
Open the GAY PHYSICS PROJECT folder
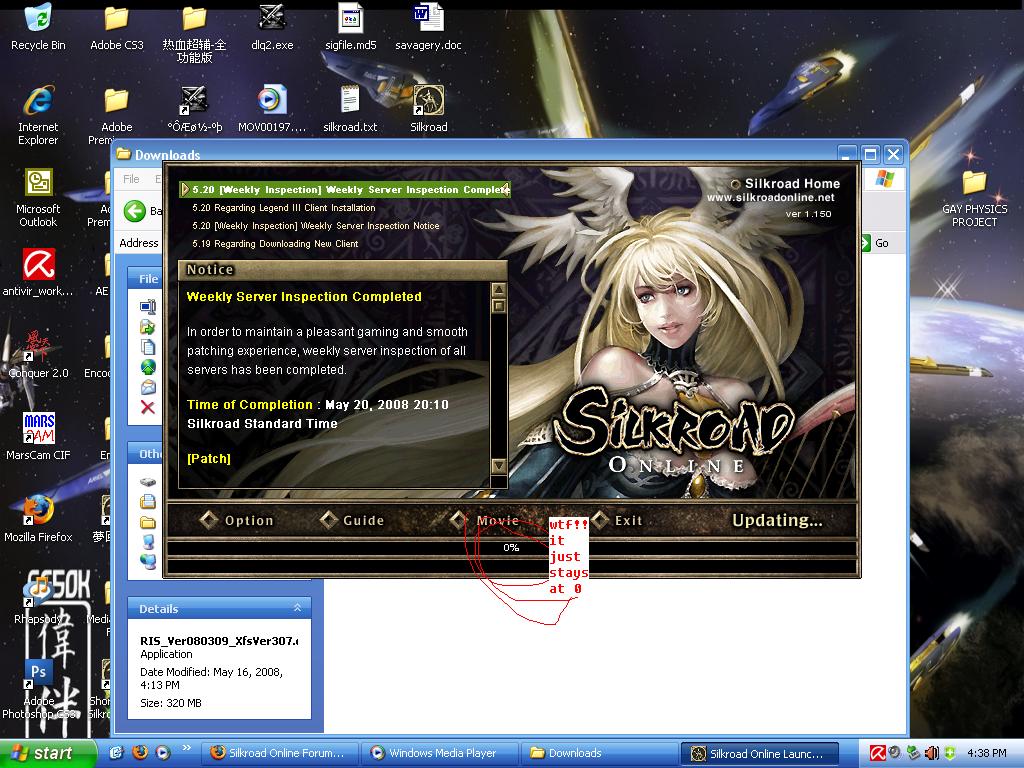pyautogui.click(x=973, y=184)
